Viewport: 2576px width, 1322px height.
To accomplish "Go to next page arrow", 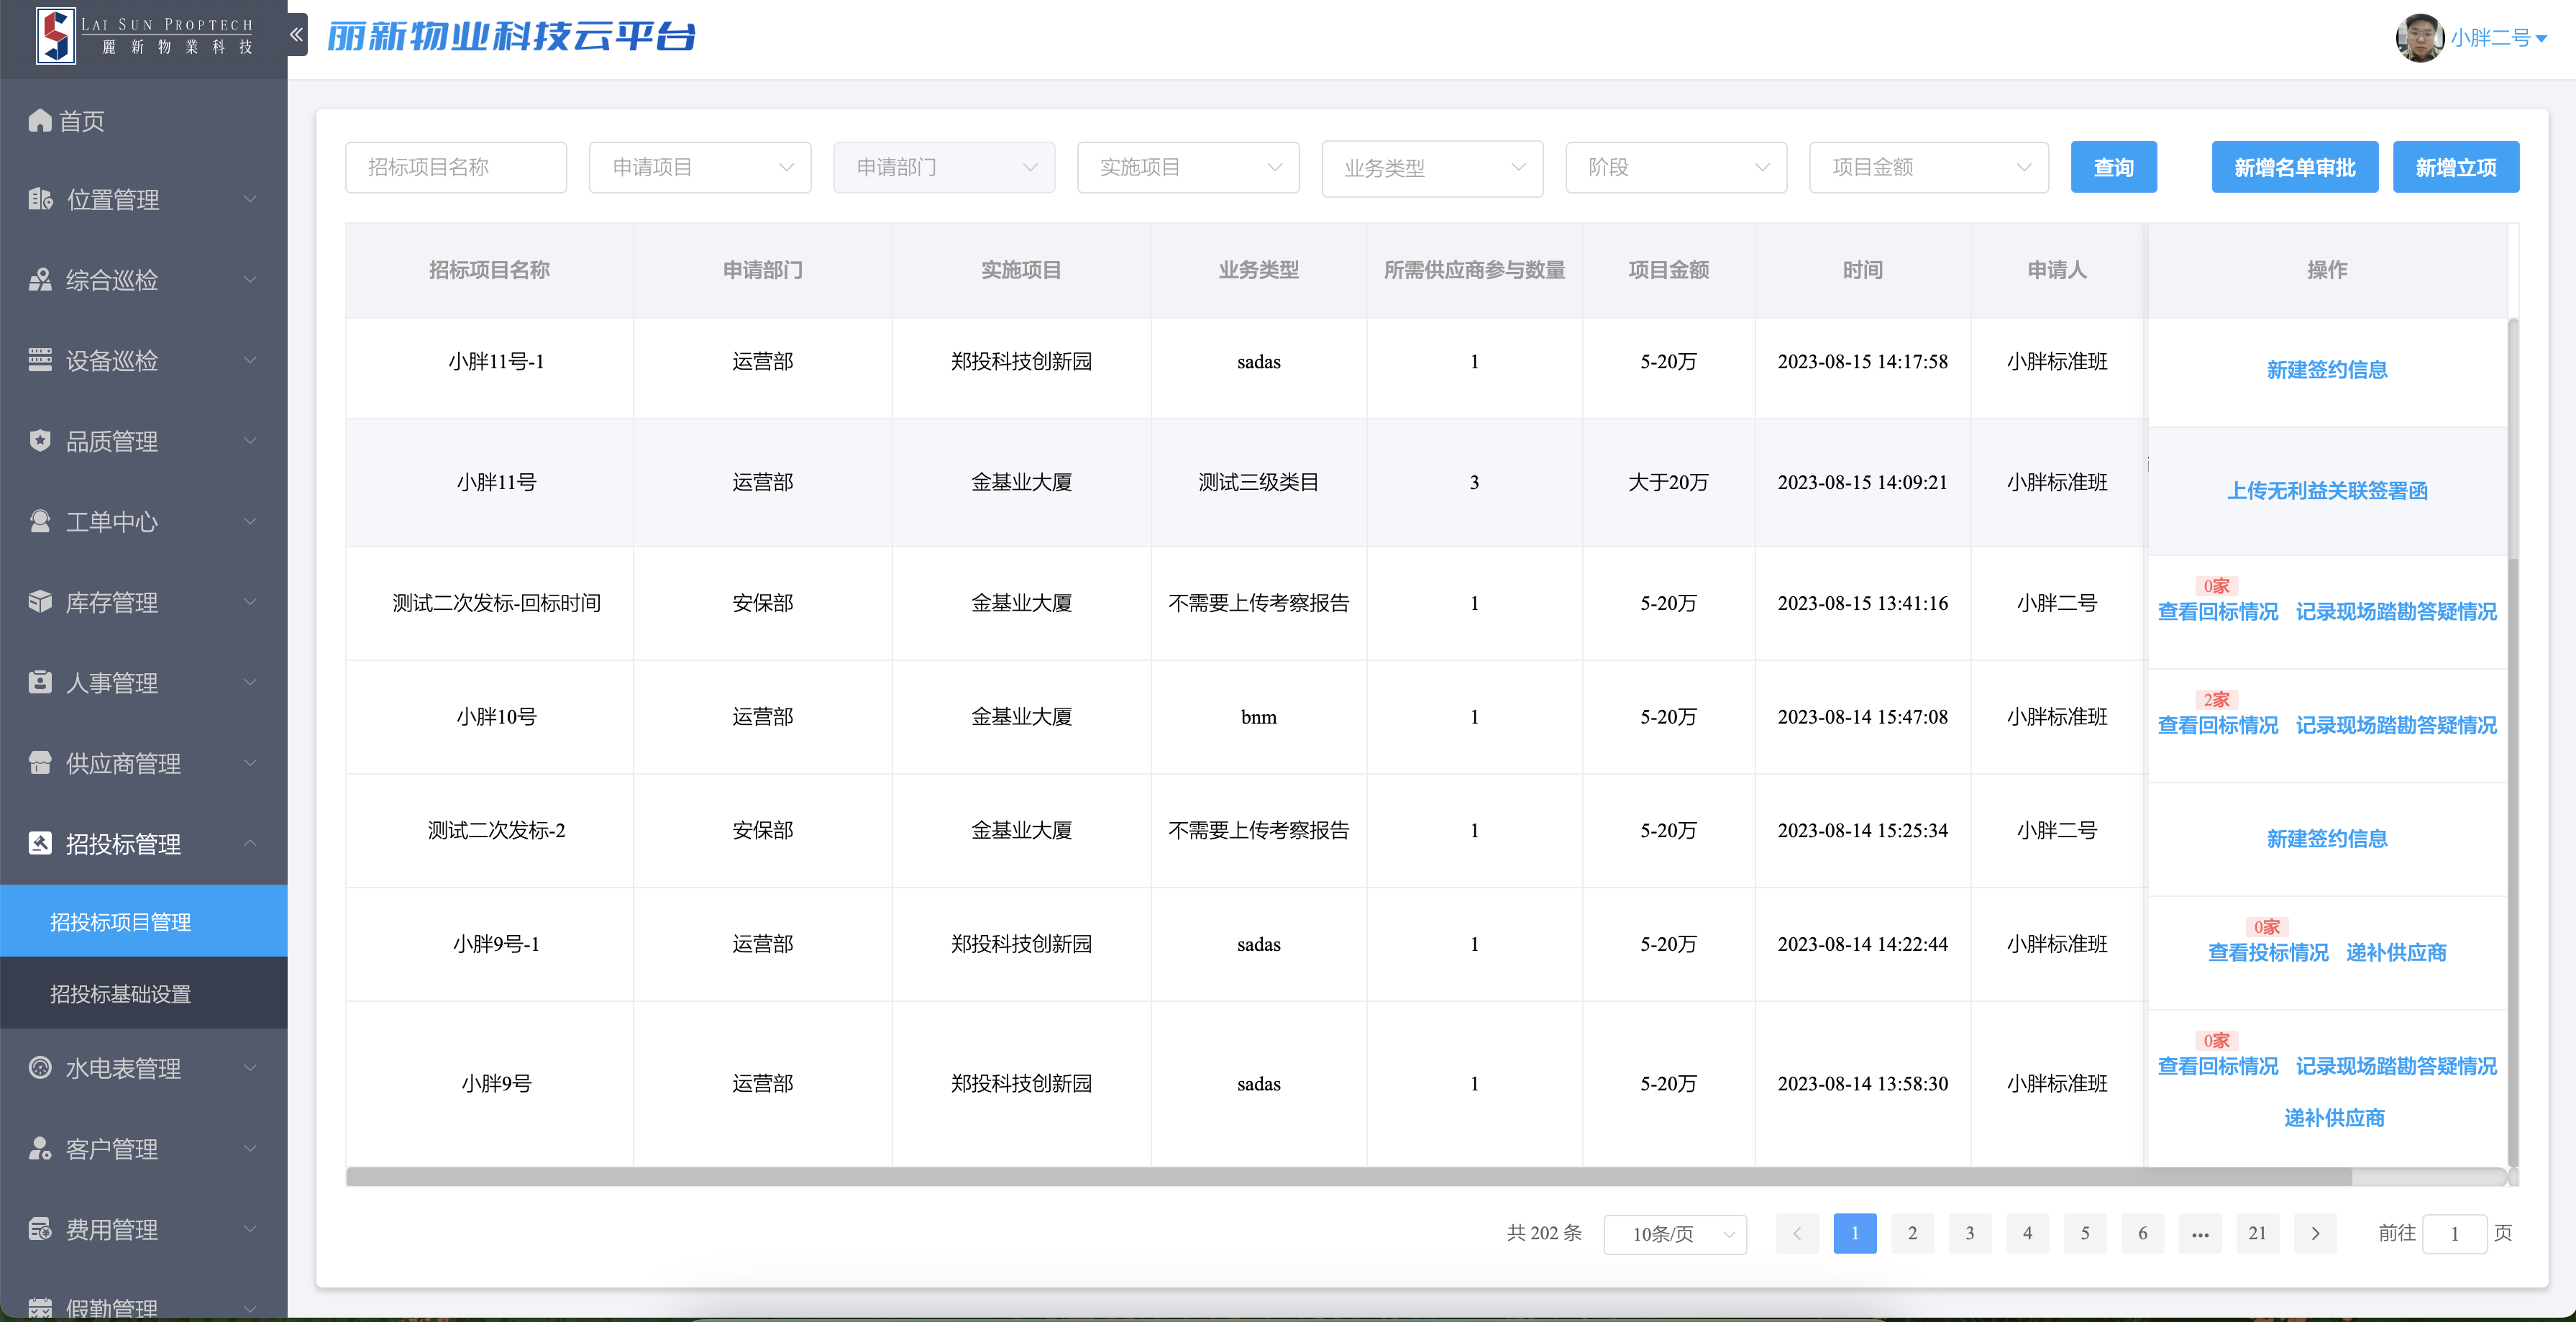I will pos(2315,1233).
